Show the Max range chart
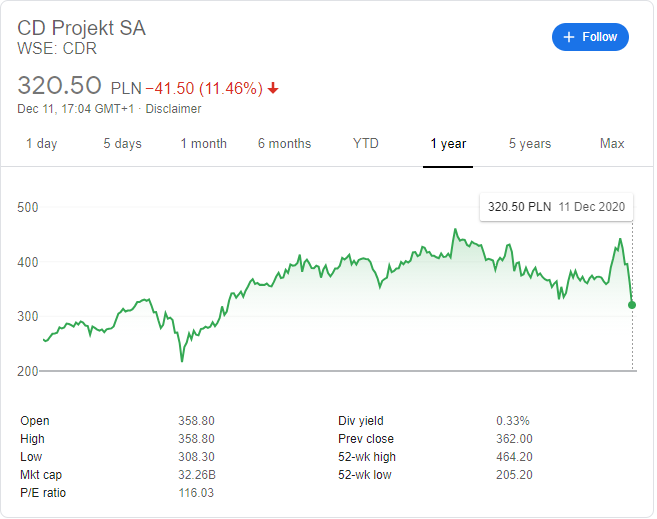The height and width of the screenshot is (519, 657). (612, 144)
